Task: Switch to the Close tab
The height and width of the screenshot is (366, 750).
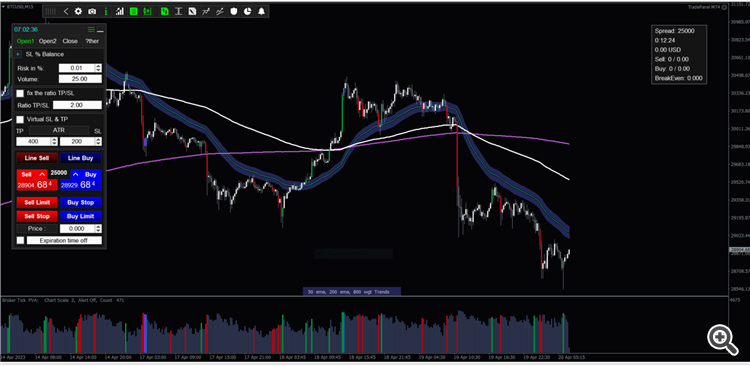Action: [x=70, y=41]
